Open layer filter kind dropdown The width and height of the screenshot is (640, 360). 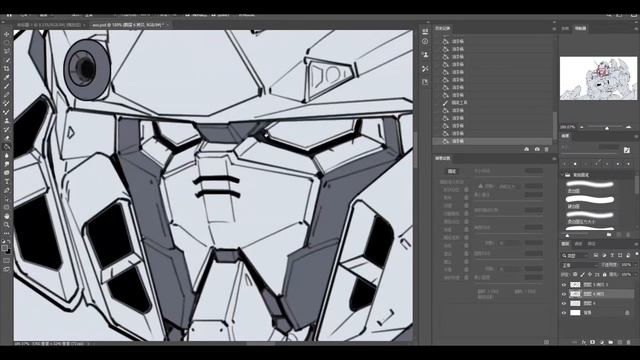(x=576, y=256)
